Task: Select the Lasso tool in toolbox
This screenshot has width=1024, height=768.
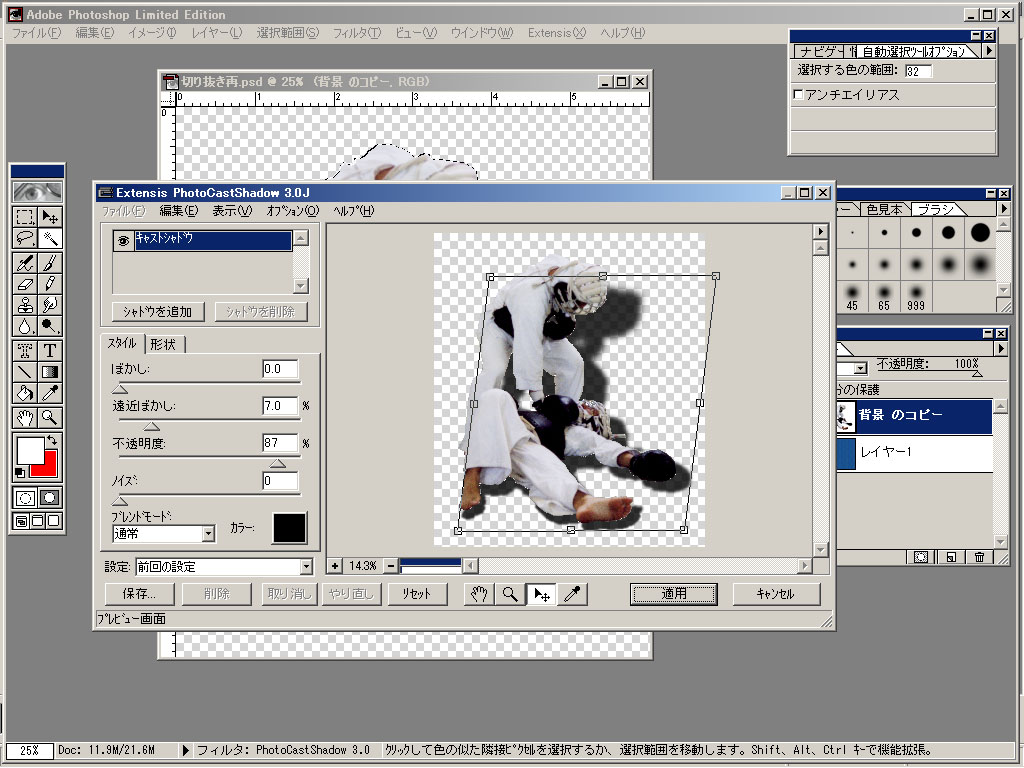Action: coord(25,238)
